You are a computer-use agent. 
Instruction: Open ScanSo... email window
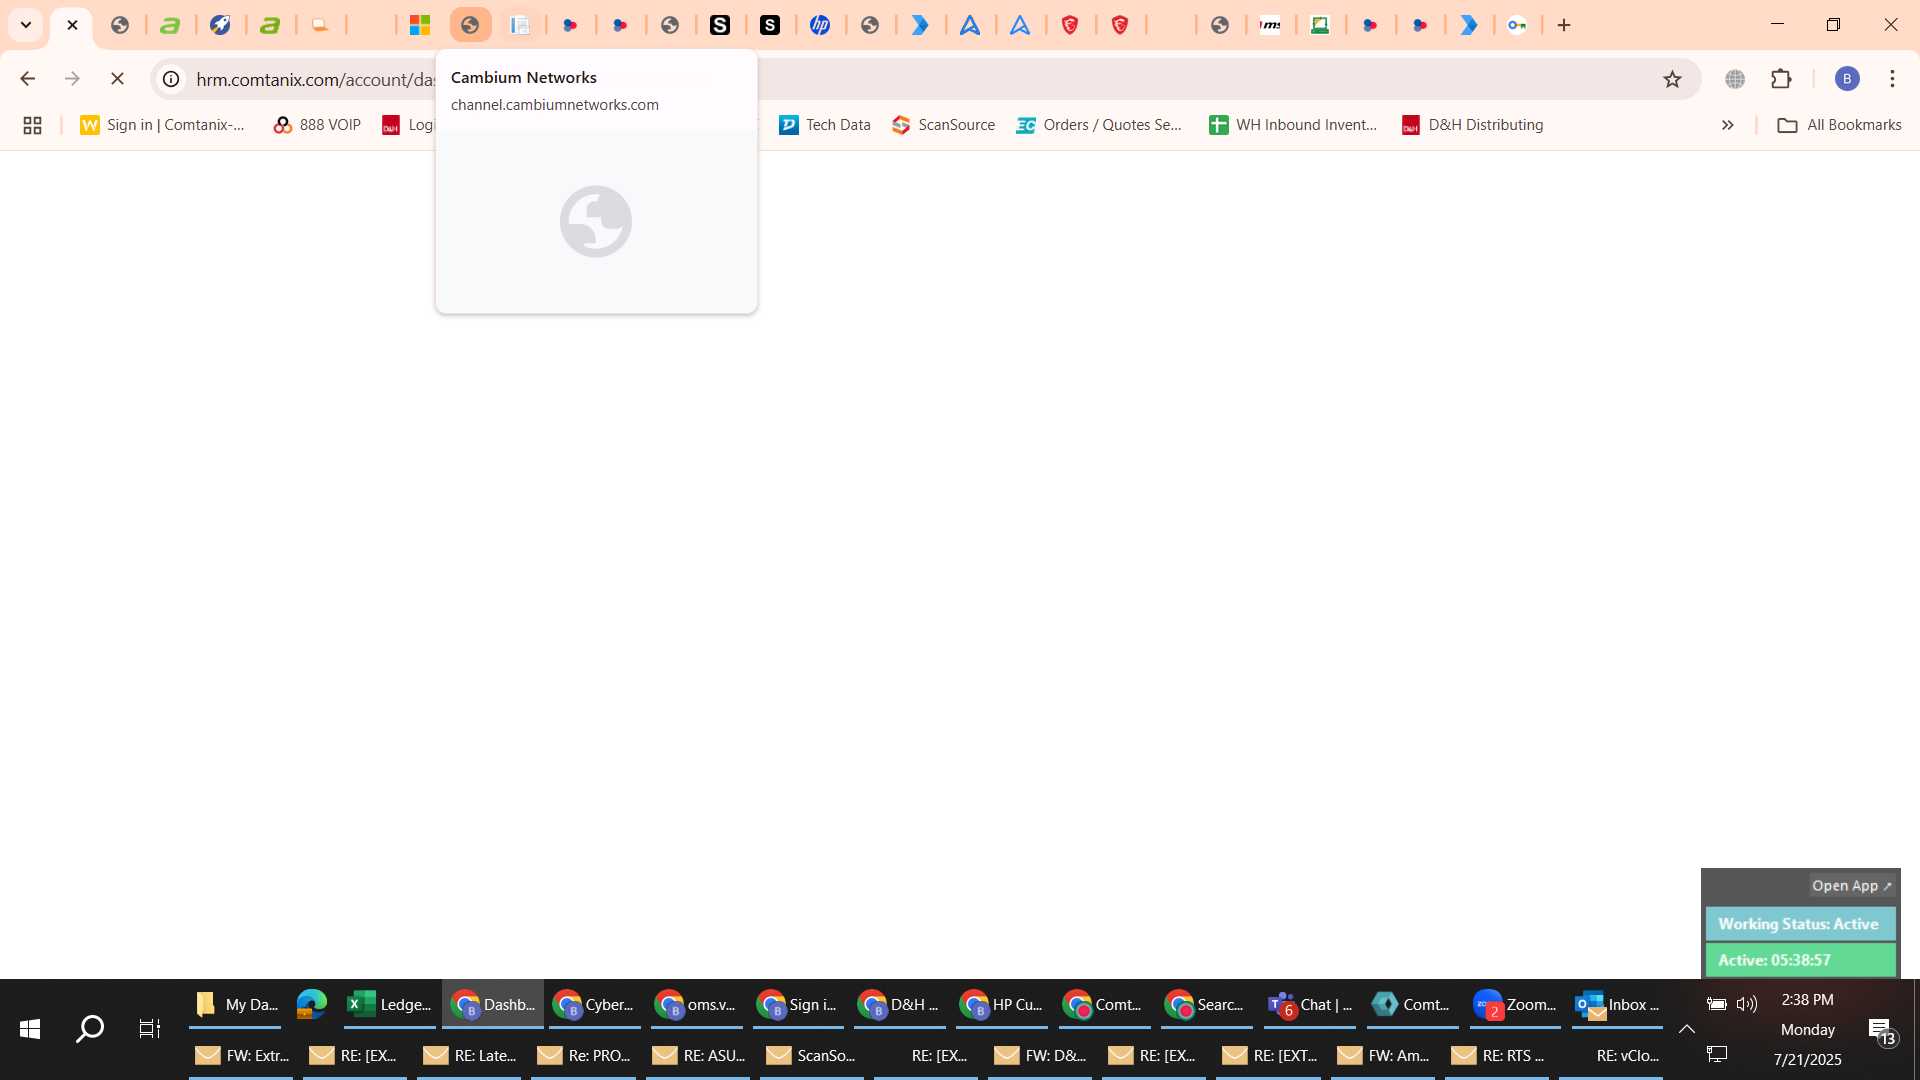point(812,1056)
